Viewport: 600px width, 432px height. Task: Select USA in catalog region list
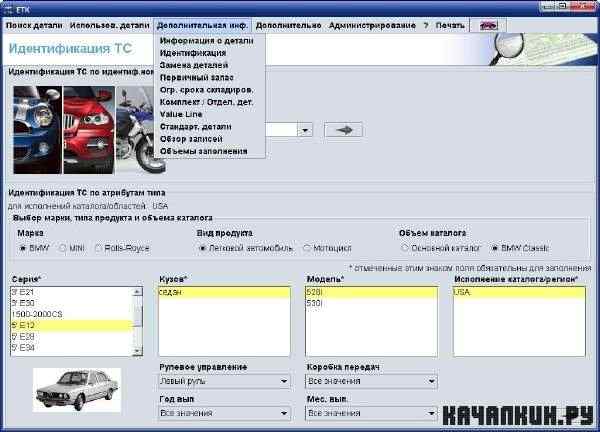pos(519,292)
